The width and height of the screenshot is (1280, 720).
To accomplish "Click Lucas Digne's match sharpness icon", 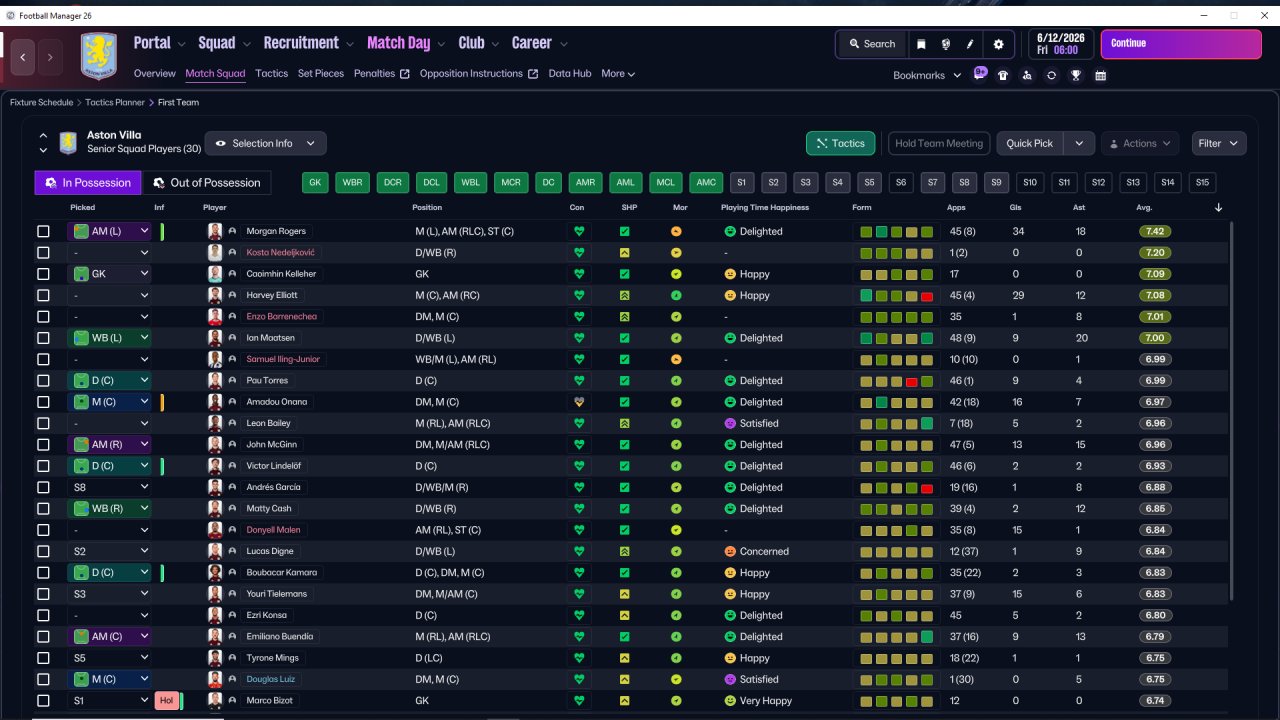I will (x=625, y=551).
